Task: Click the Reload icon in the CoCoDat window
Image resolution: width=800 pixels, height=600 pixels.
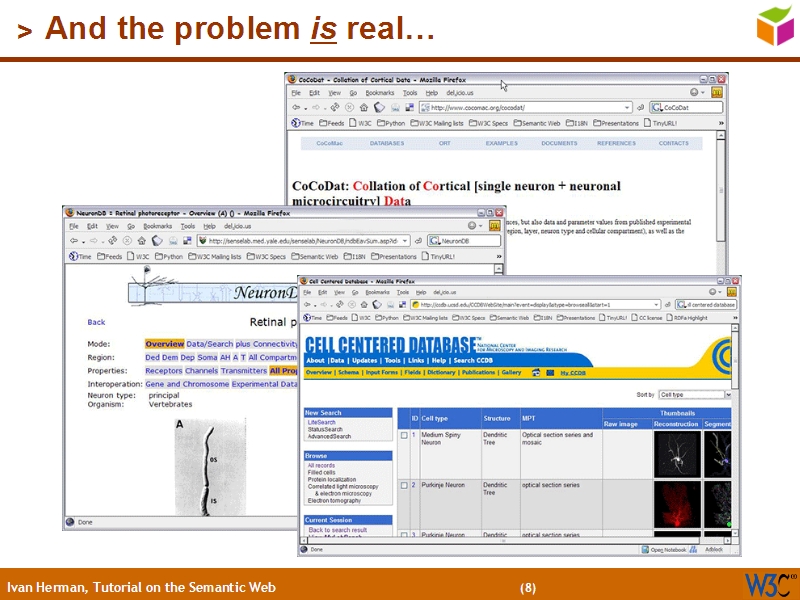Action: click(x=334, y=107)
